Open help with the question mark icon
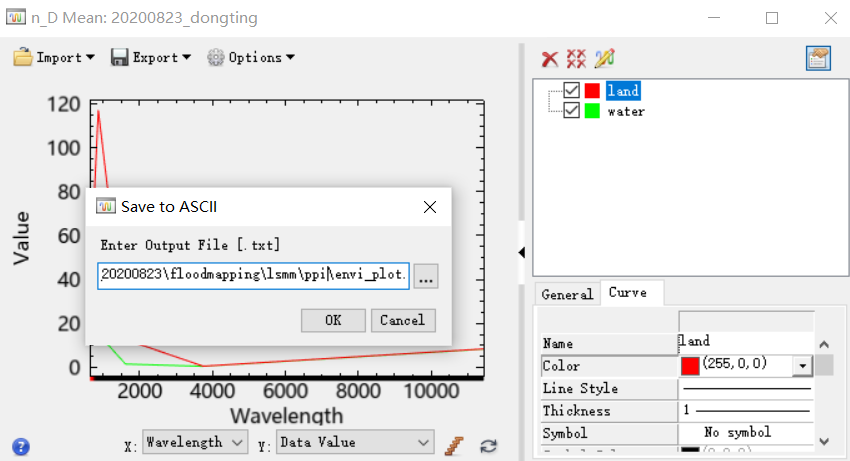Image resolution: width=850 pixels, height=461 pixels. [21, 447]
